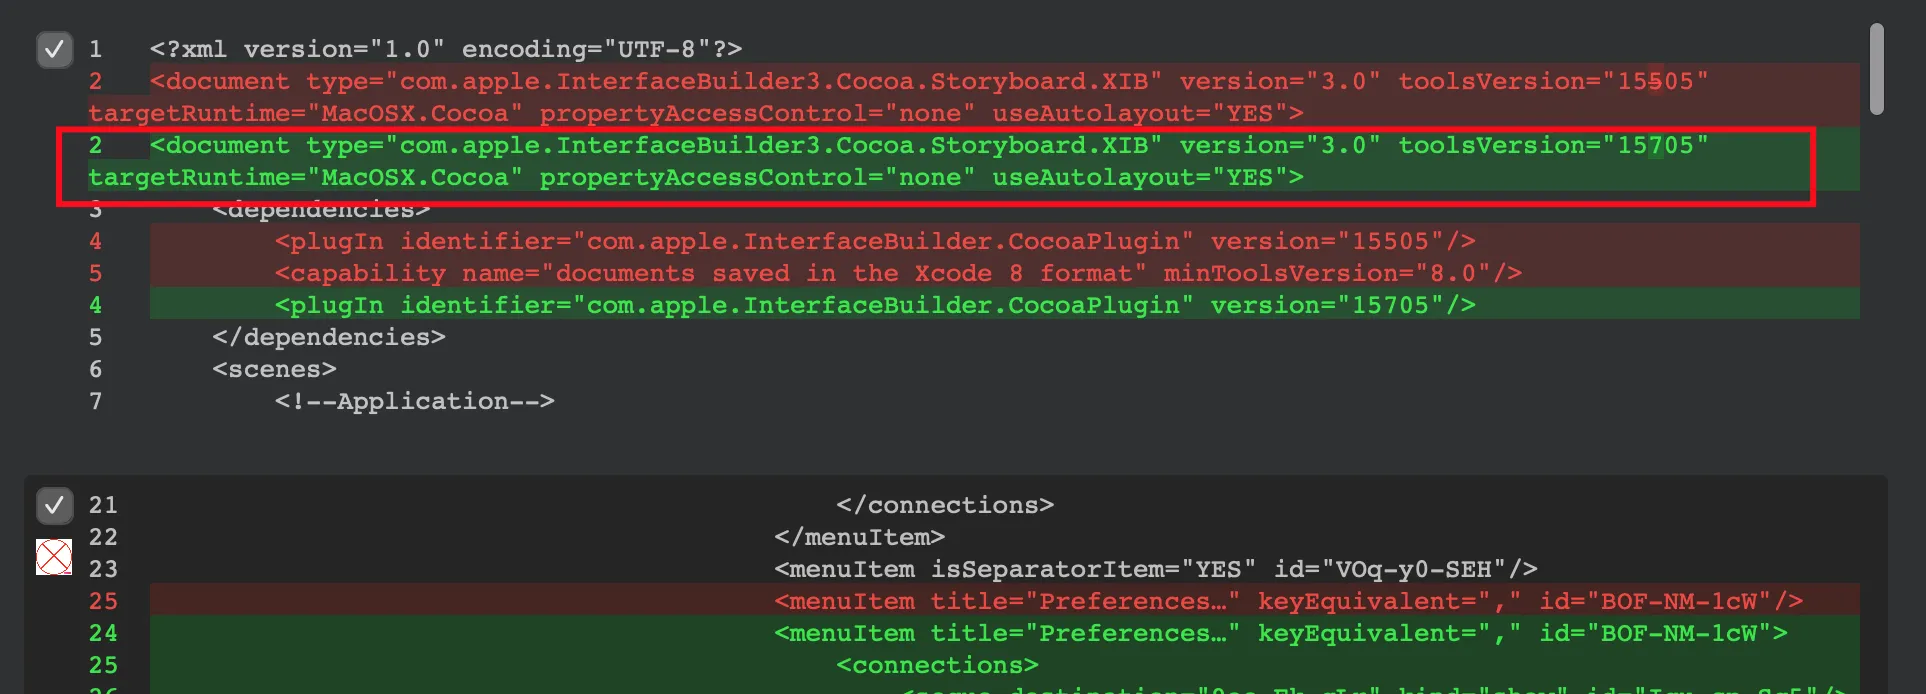Screen dimensions: 1926x694
Task: Select removed document line with toolsVersion 15505
Action: pos(928,82)
